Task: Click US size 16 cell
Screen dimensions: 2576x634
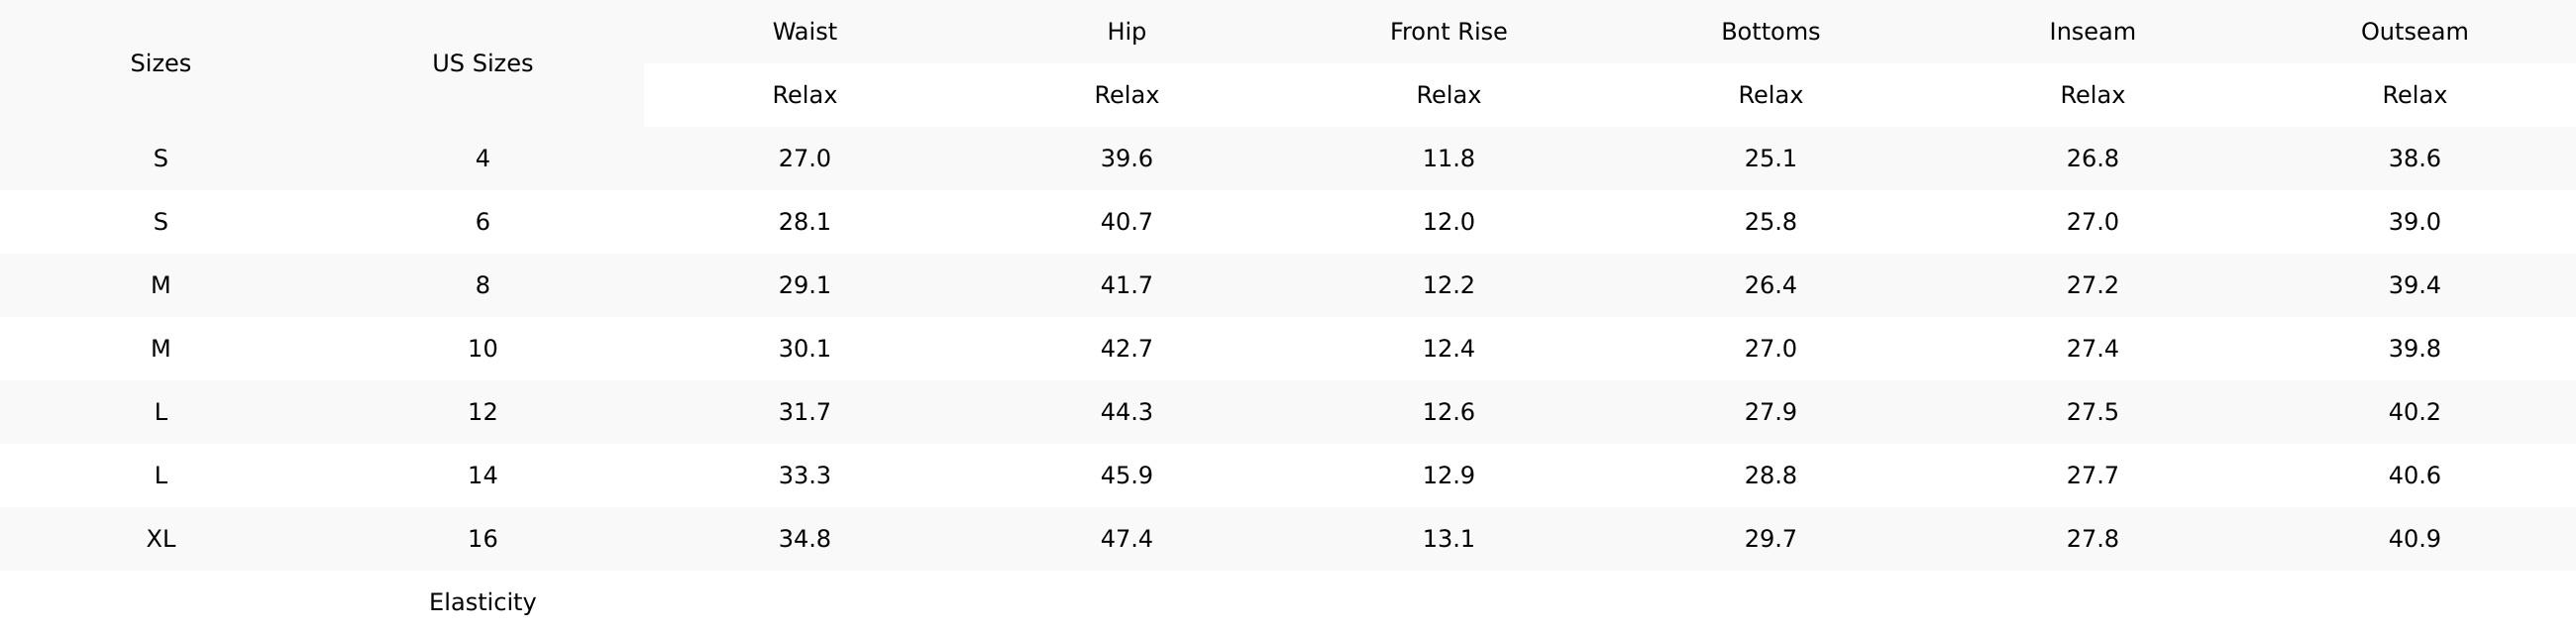Action: pyautogui.click(x=482, y=539)
